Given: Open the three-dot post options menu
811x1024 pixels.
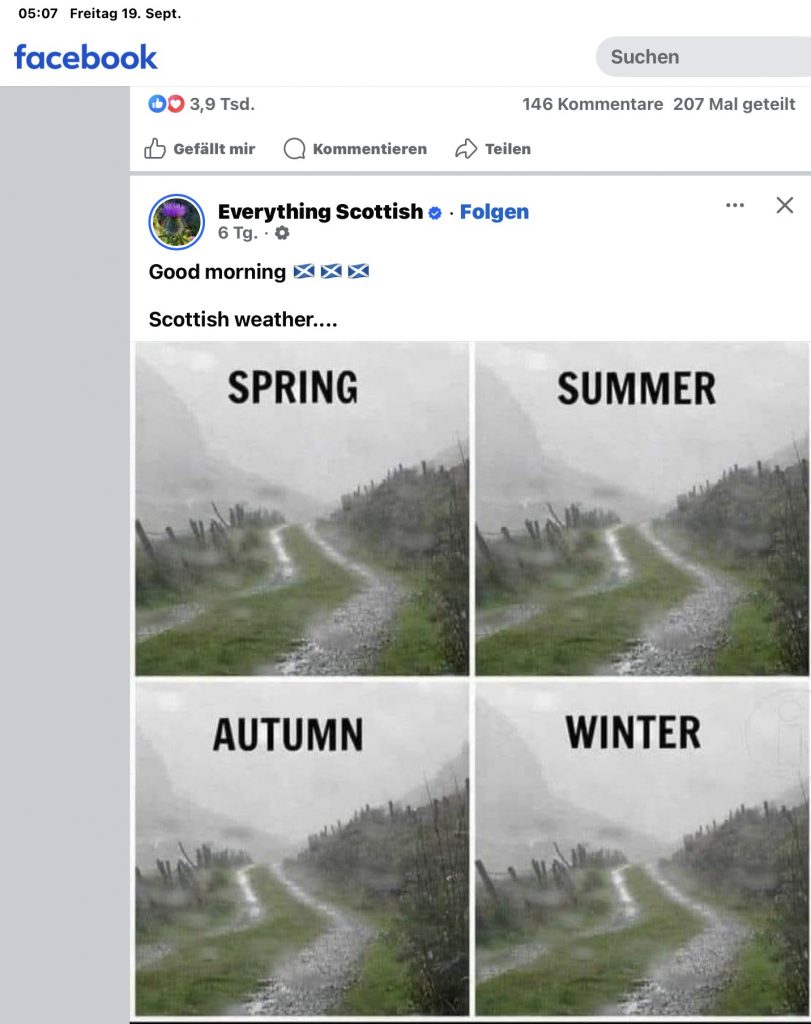Looking at the screenshot, I should pos(735,205).
